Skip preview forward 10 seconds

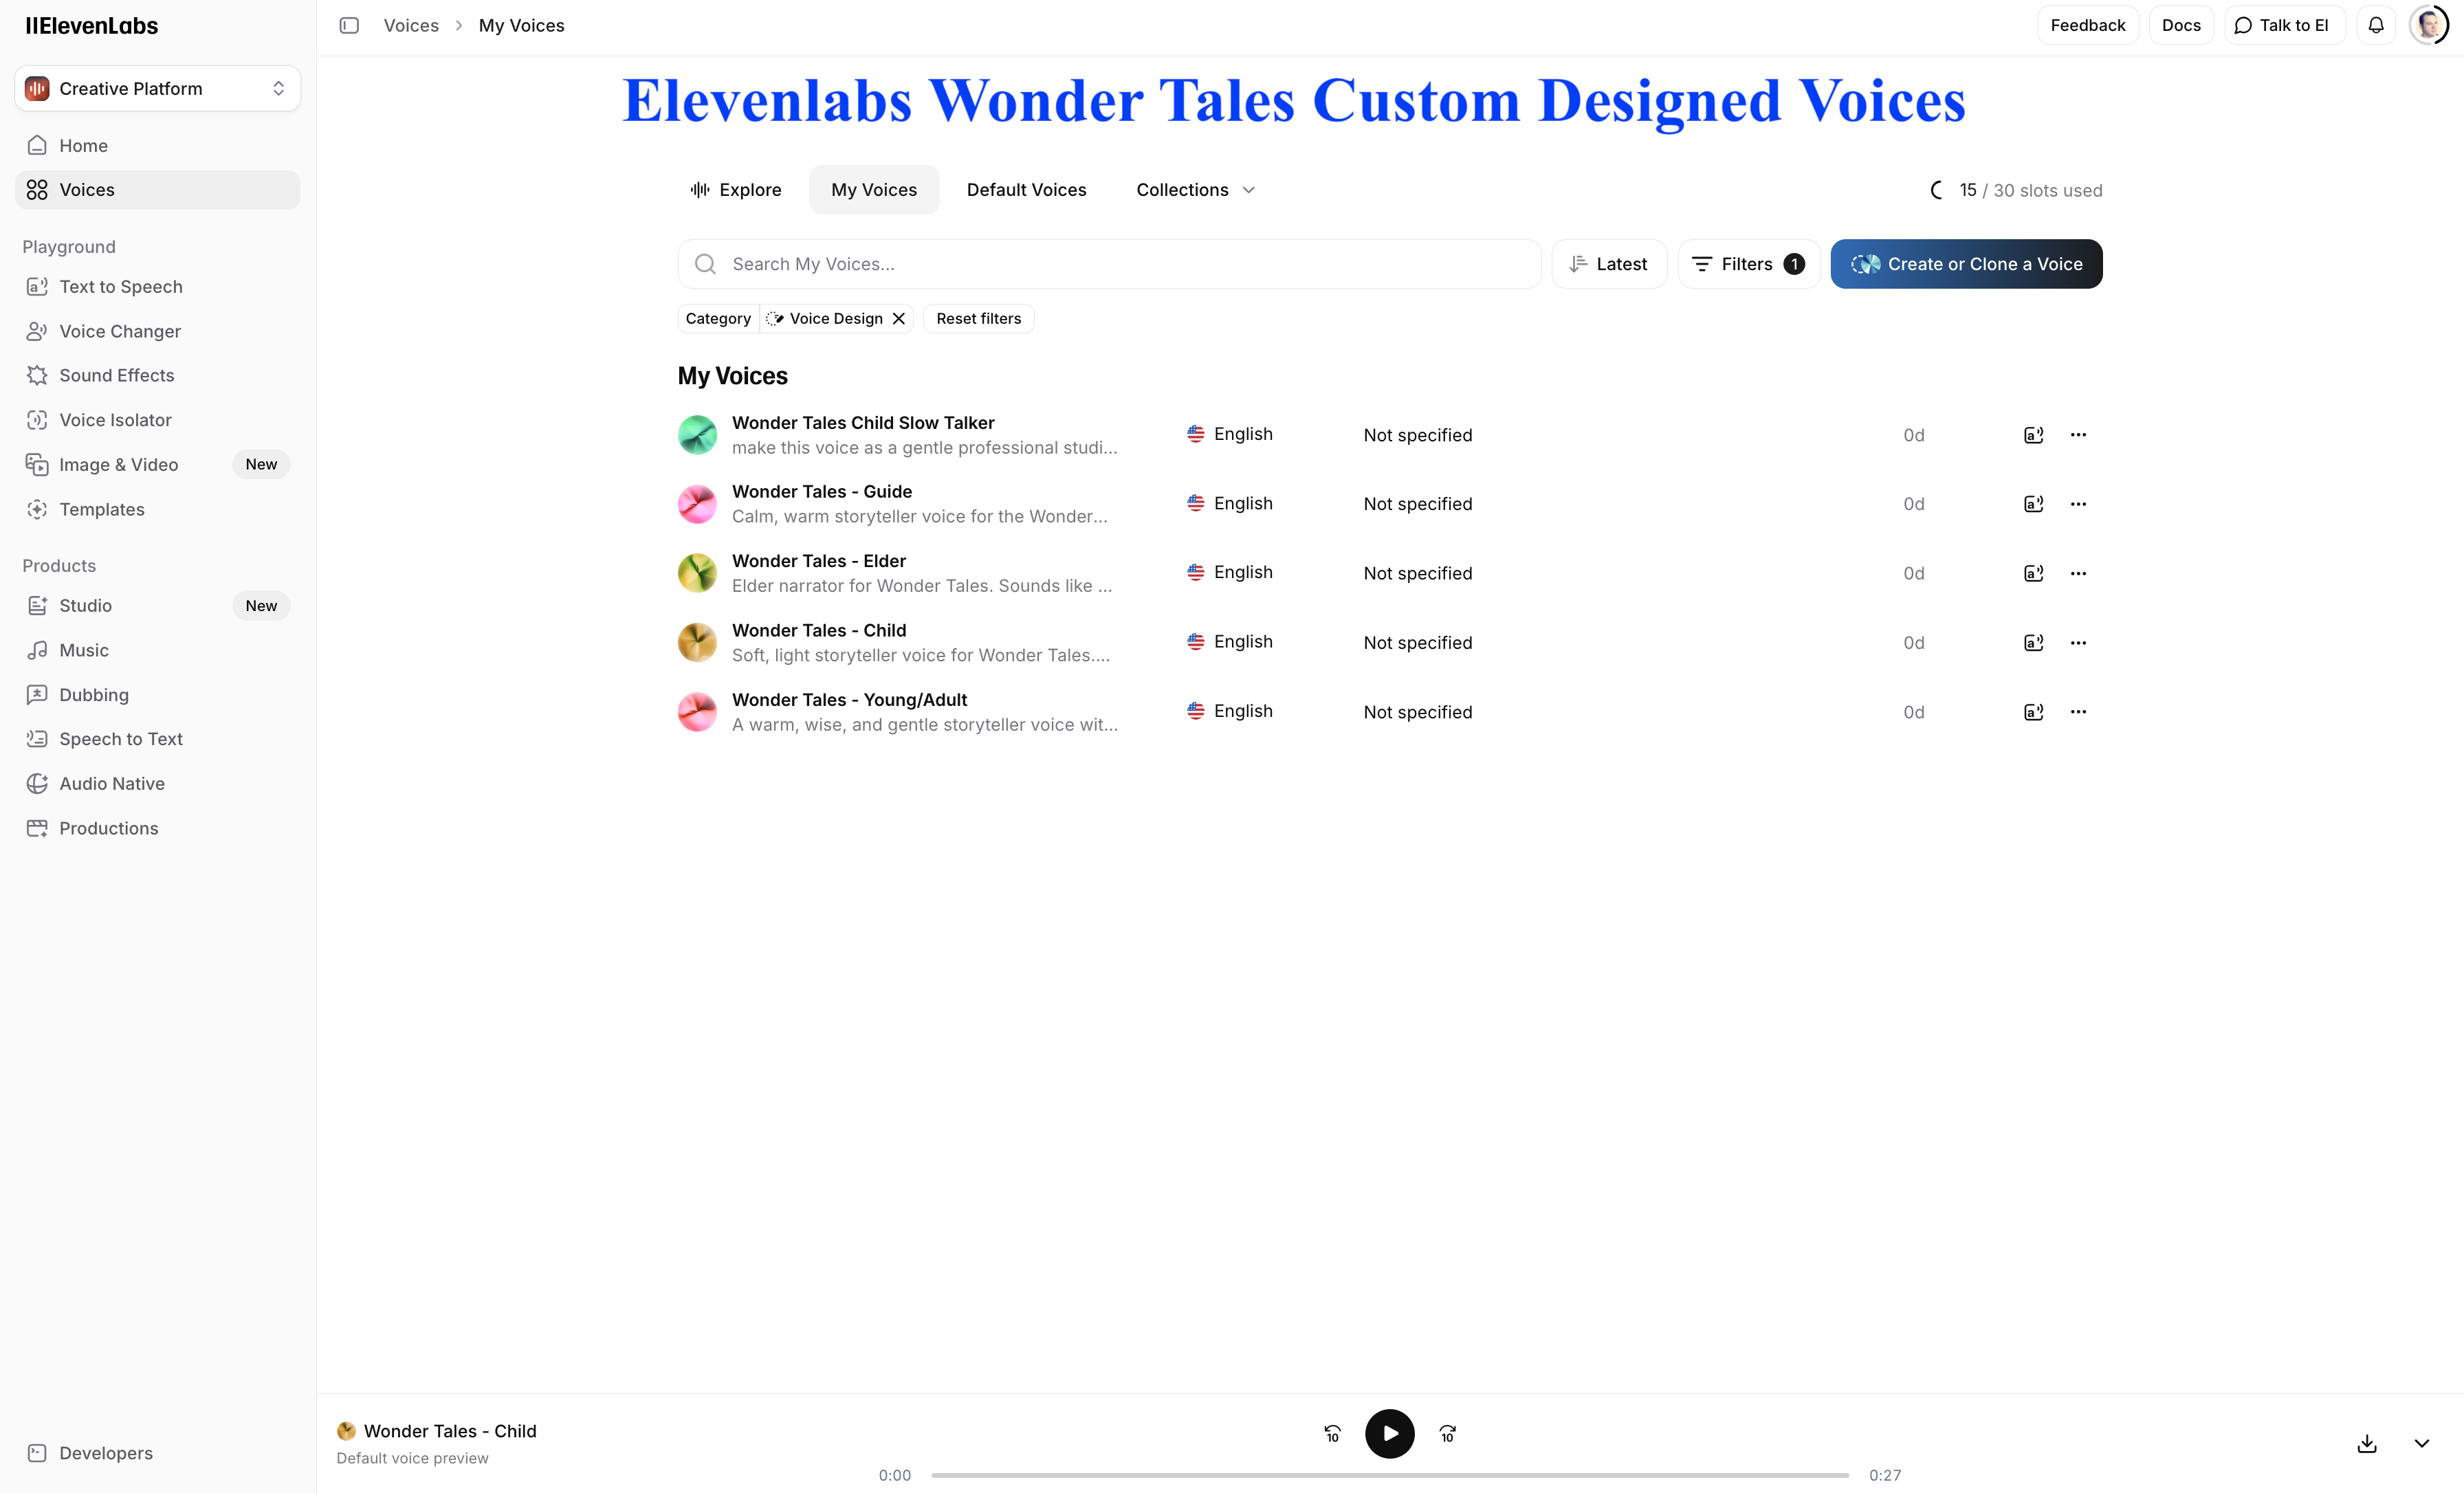[1447, 1434]
